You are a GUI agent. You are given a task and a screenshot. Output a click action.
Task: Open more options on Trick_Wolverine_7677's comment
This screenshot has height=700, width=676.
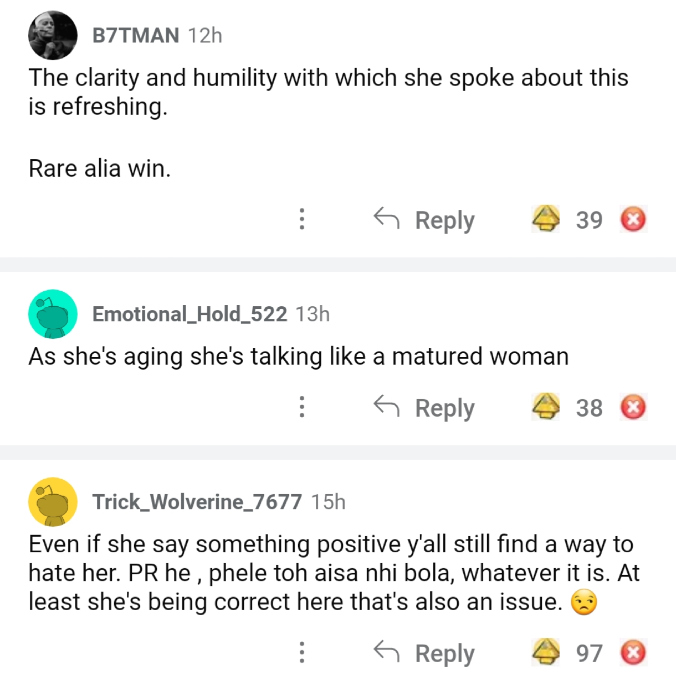(x=302, y=653)
